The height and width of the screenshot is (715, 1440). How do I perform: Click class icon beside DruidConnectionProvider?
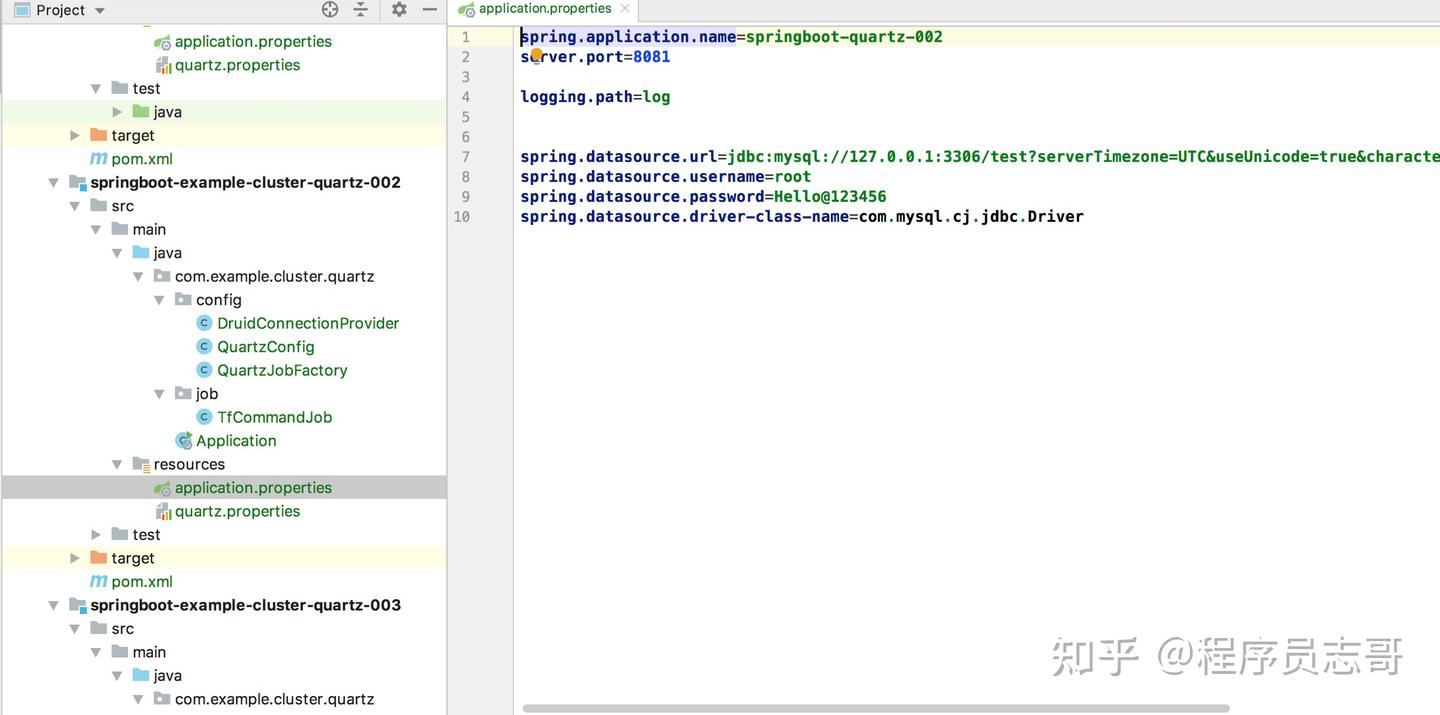[204, 323]
